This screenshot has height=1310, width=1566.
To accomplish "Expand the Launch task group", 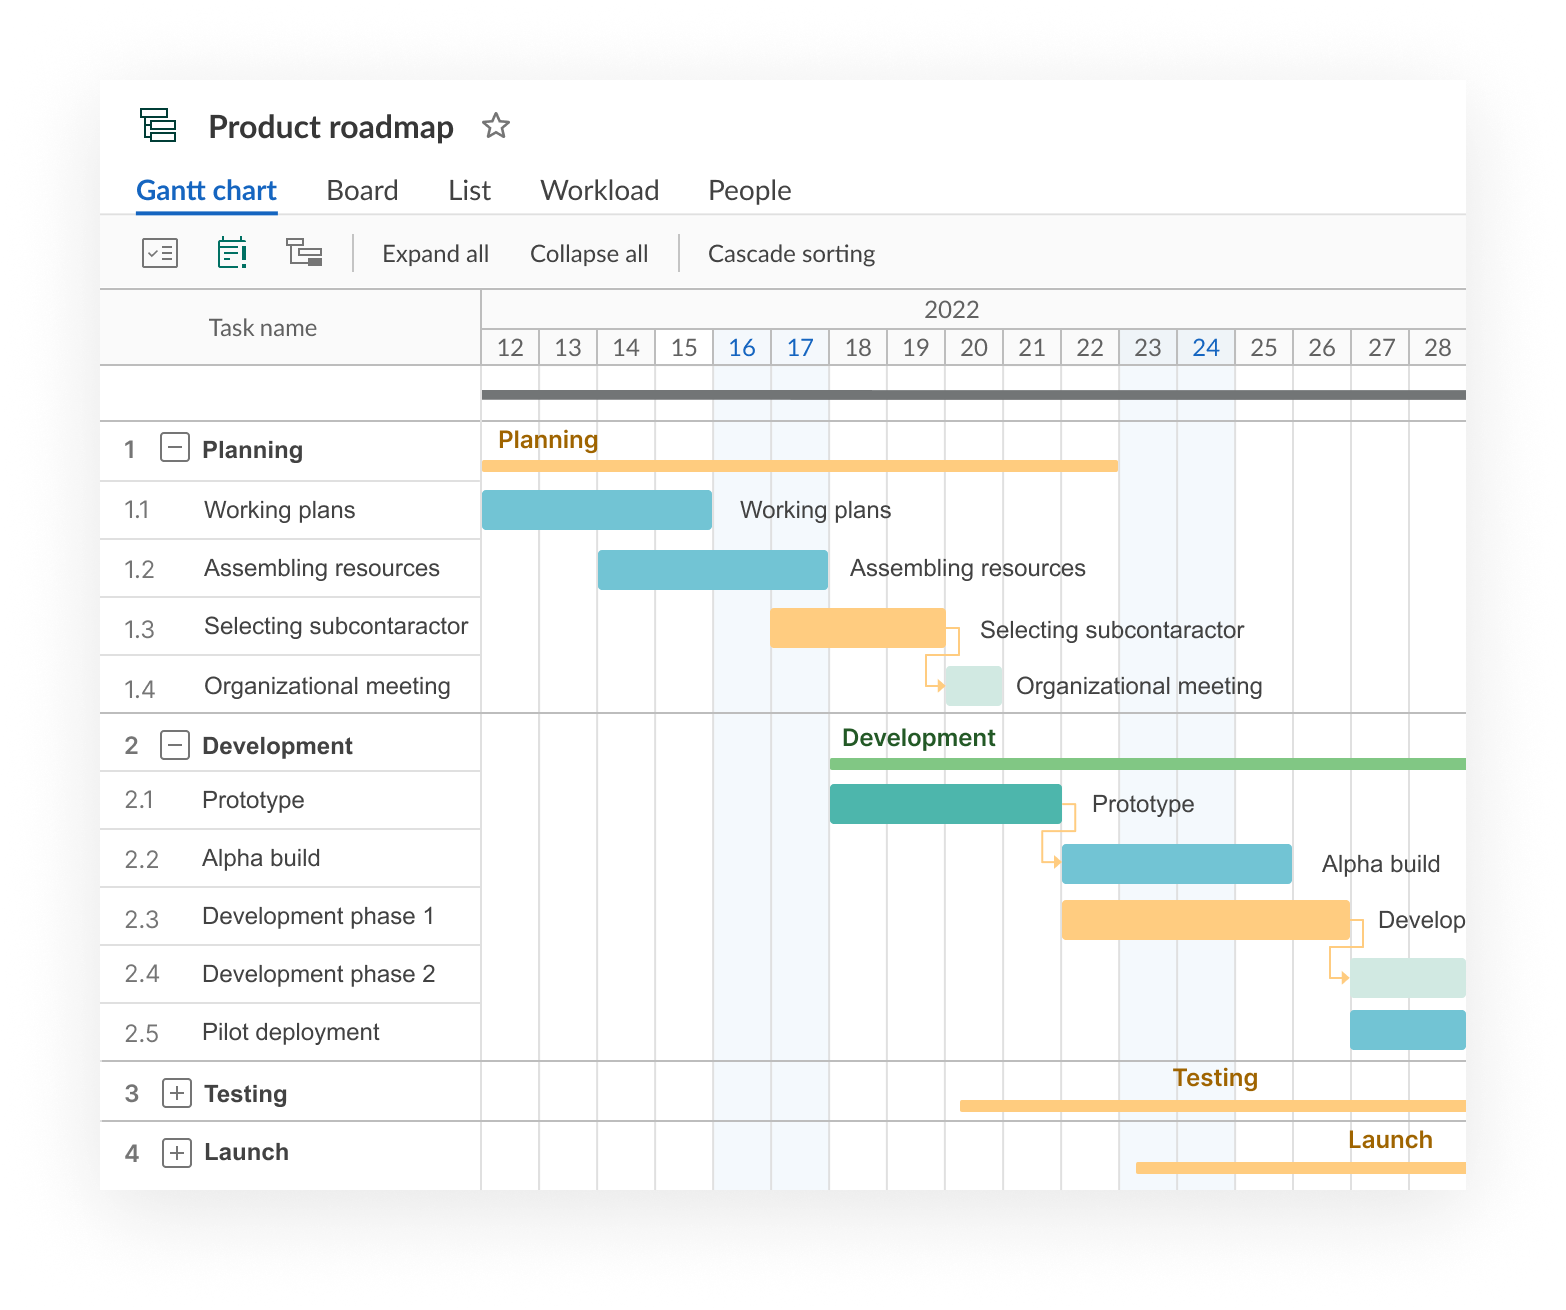I will (176, 1152).
